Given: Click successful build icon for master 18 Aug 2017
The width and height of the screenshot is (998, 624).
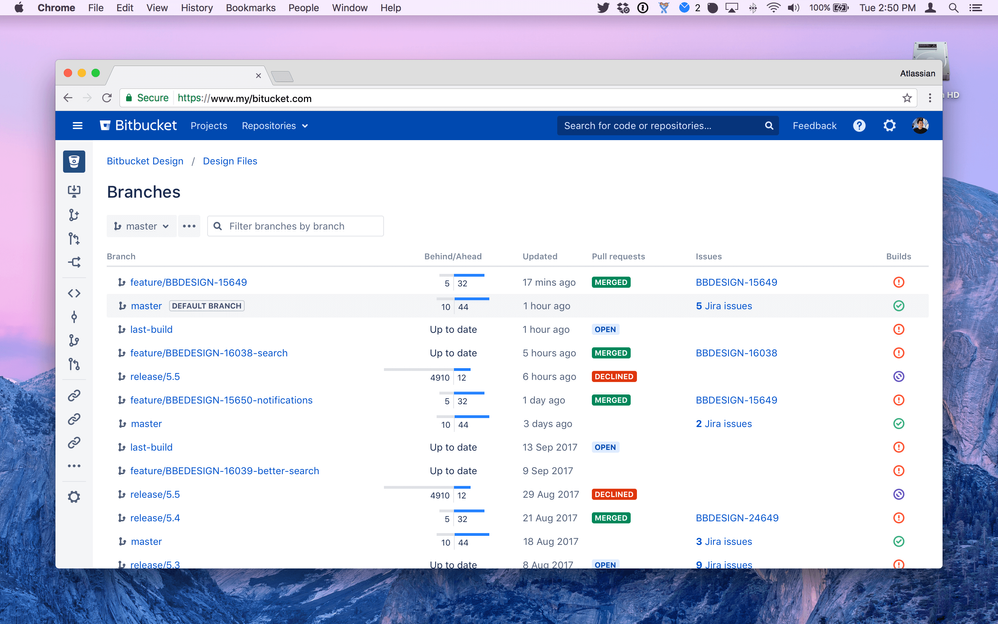Looking at the screenshot, I should coord(899,541).
